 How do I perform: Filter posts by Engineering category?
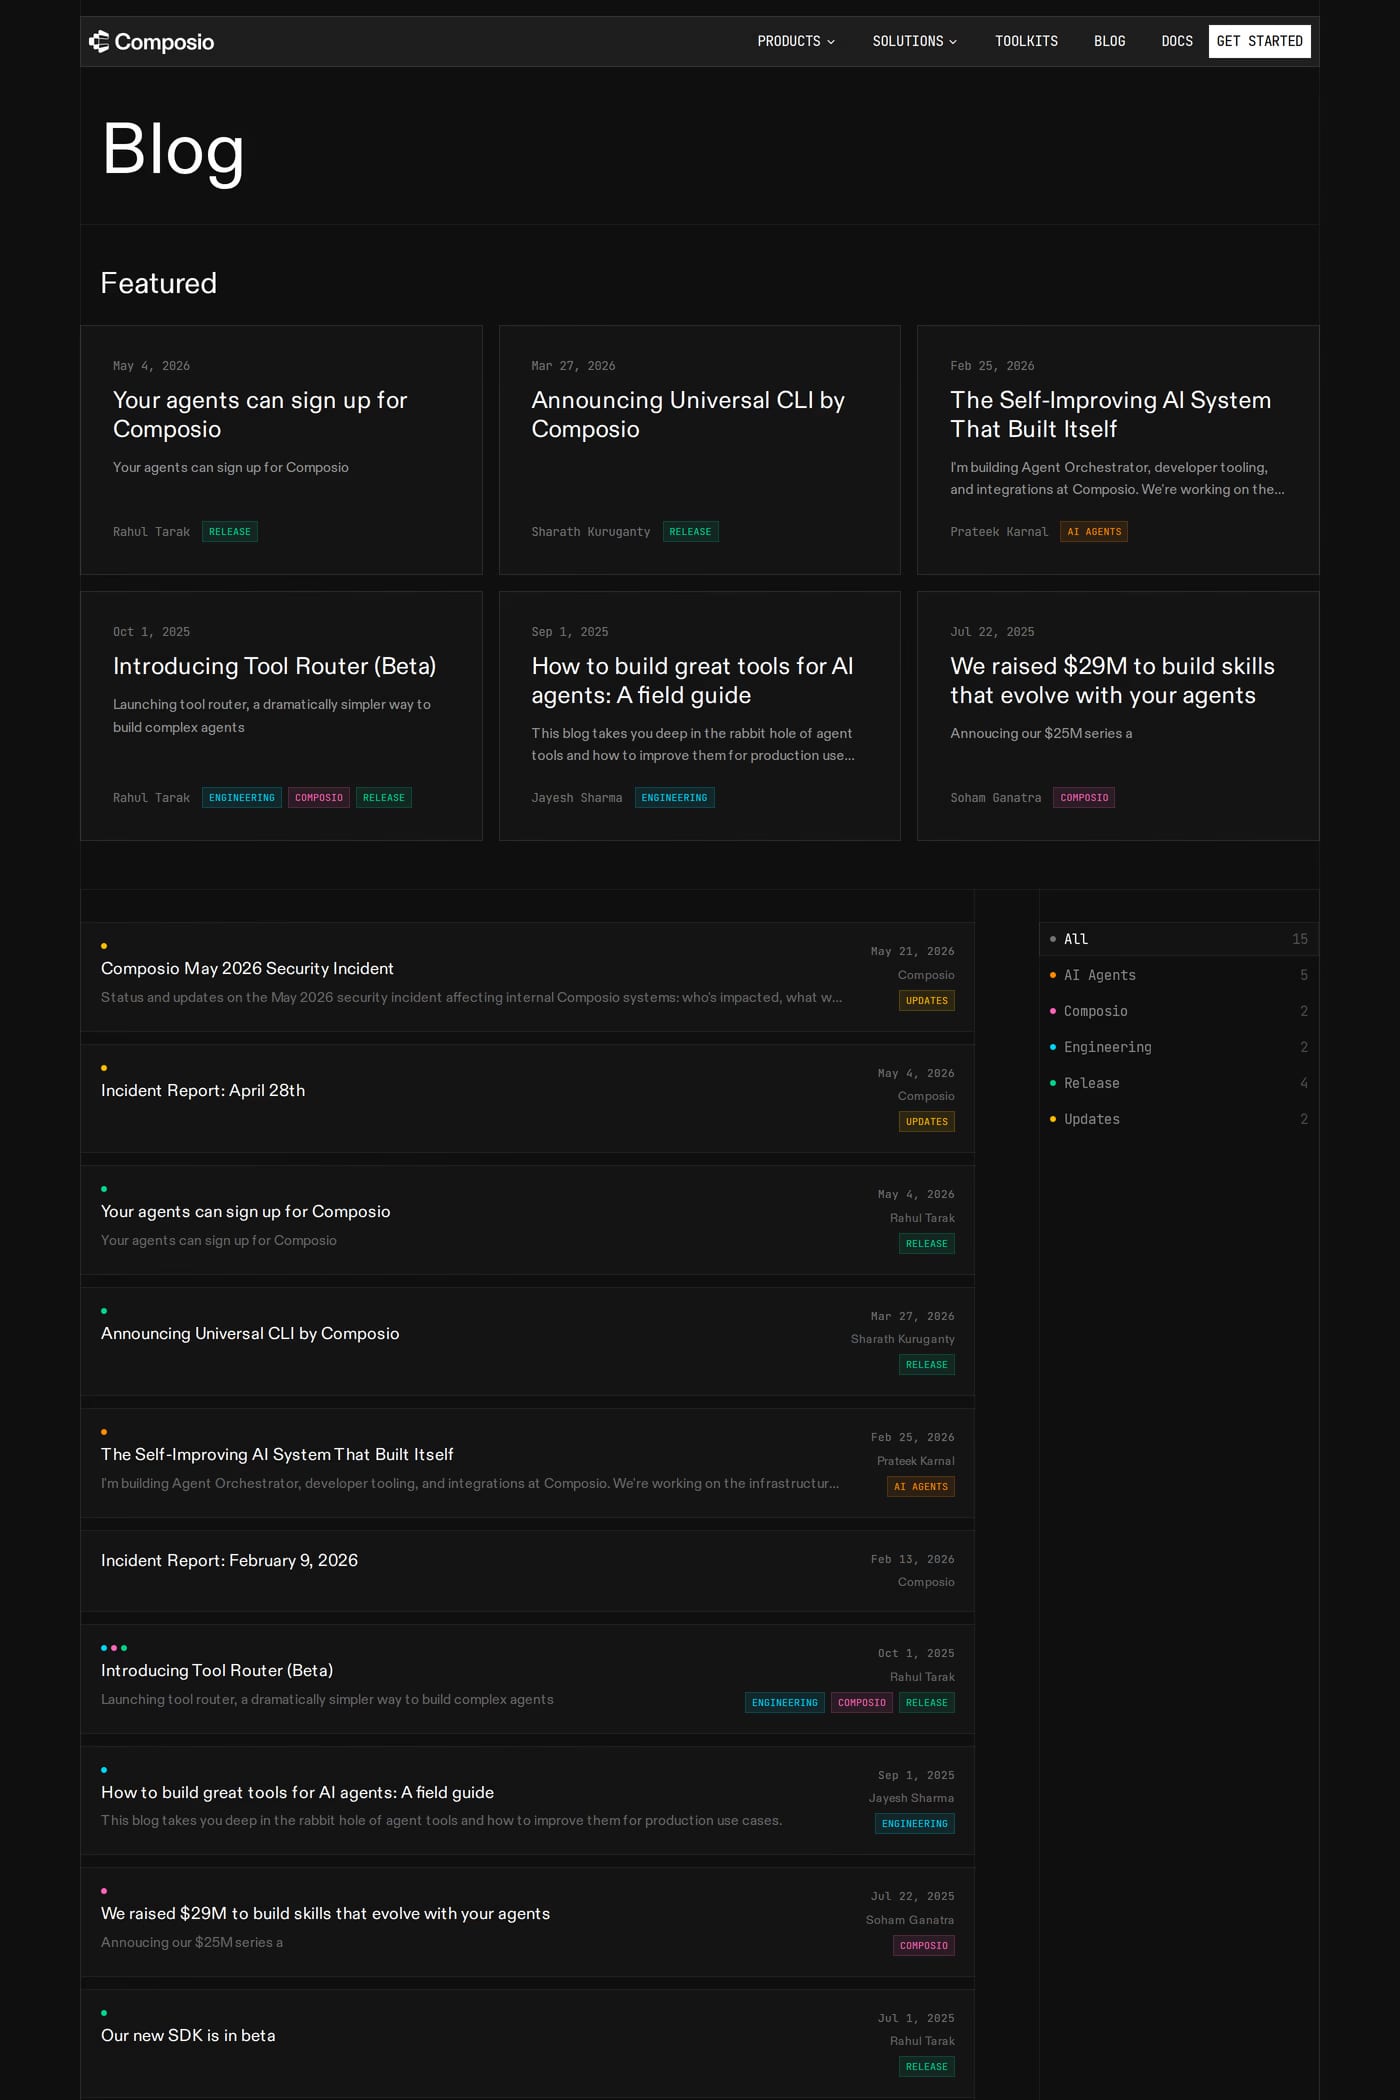[x=1179, y=1047]
